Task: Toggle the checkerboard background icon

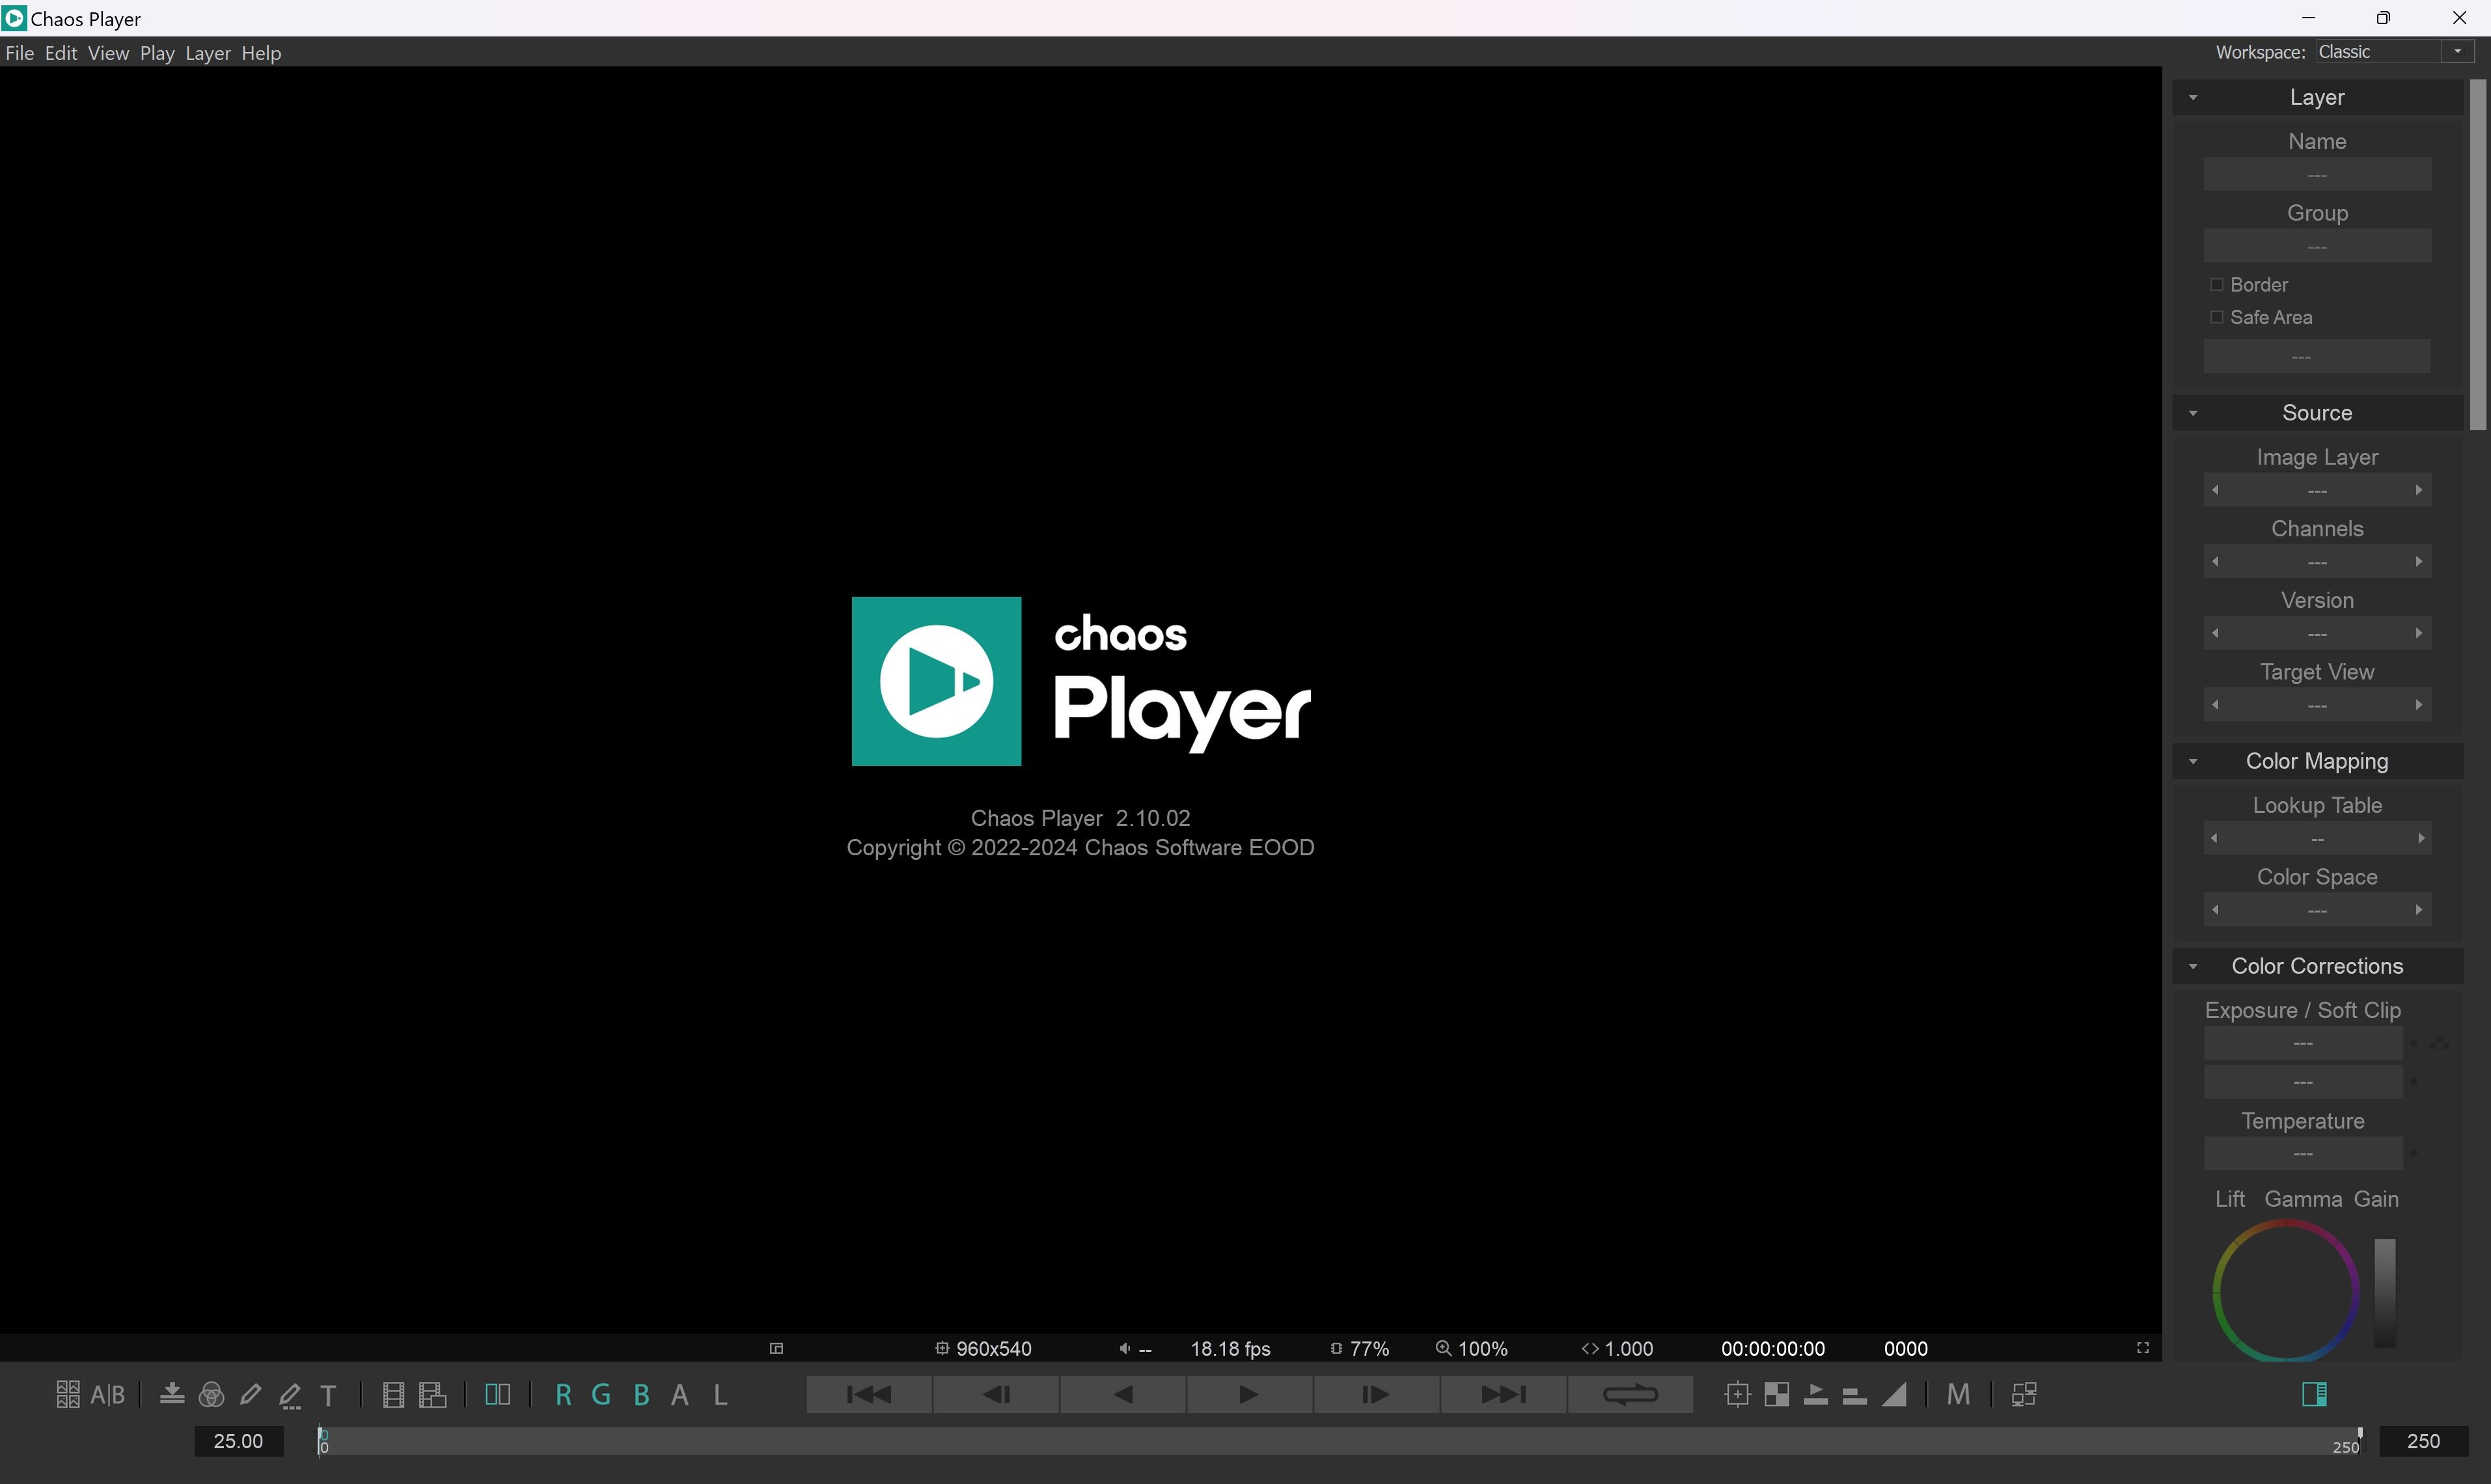Action: (1777, 1394)
